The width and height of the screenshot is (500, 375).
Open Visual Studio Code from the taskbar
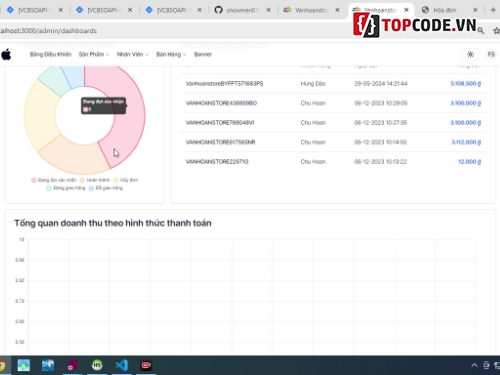[122, 365]
